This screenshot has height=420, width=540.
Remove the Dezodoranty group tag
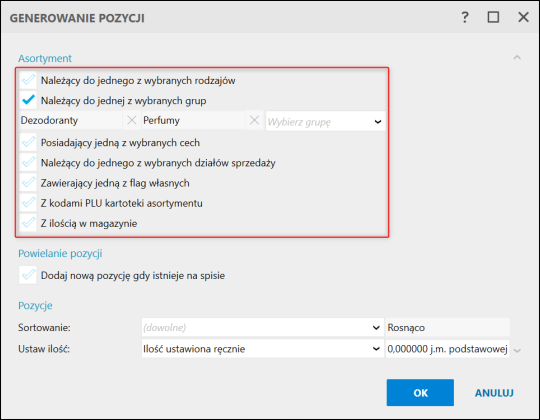132,120
